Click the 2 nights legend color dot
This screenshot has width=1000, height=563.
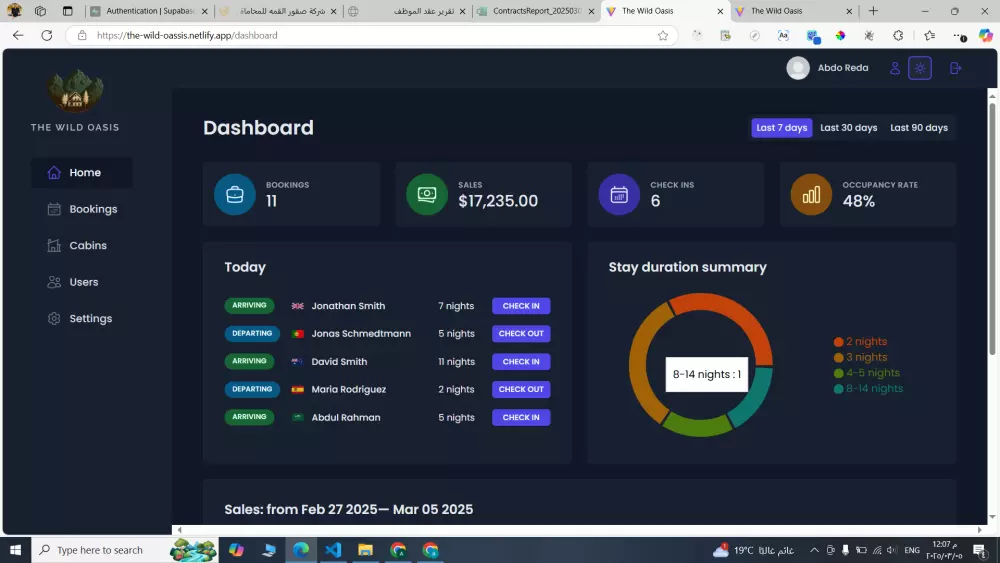click(838, 342)
